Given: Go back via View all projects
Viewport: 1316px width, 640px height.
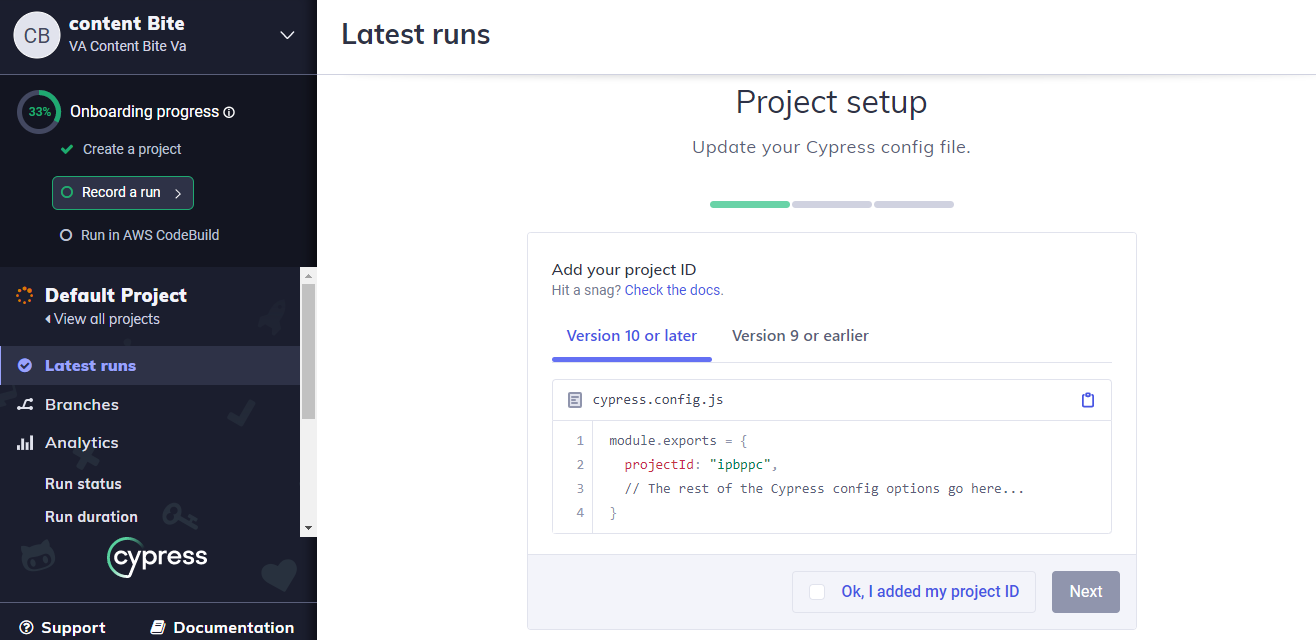Looking at the screenshot, I should pyautogui.click(x=102, y=319).
